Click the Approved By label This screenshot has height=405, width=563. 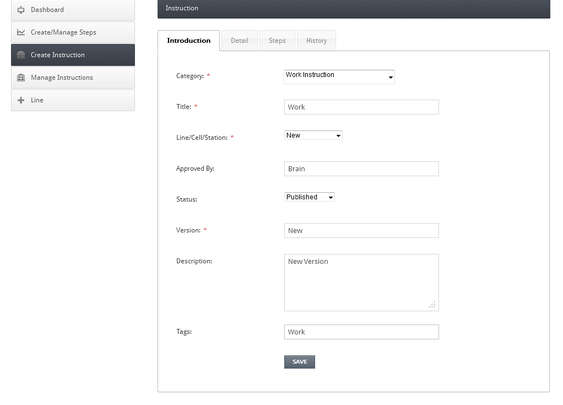point(195,168)
